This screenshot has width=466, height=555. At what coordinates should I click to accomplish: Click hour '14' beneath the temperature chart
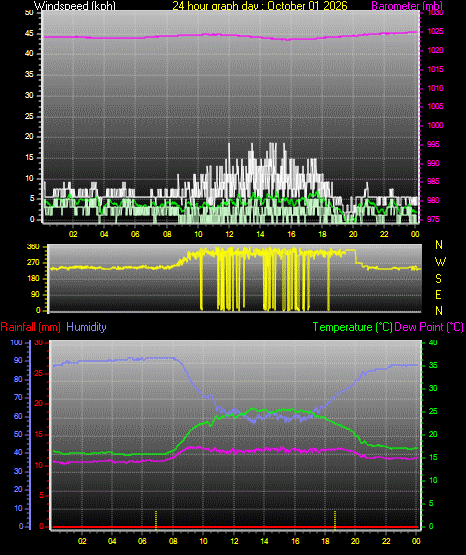264,541
